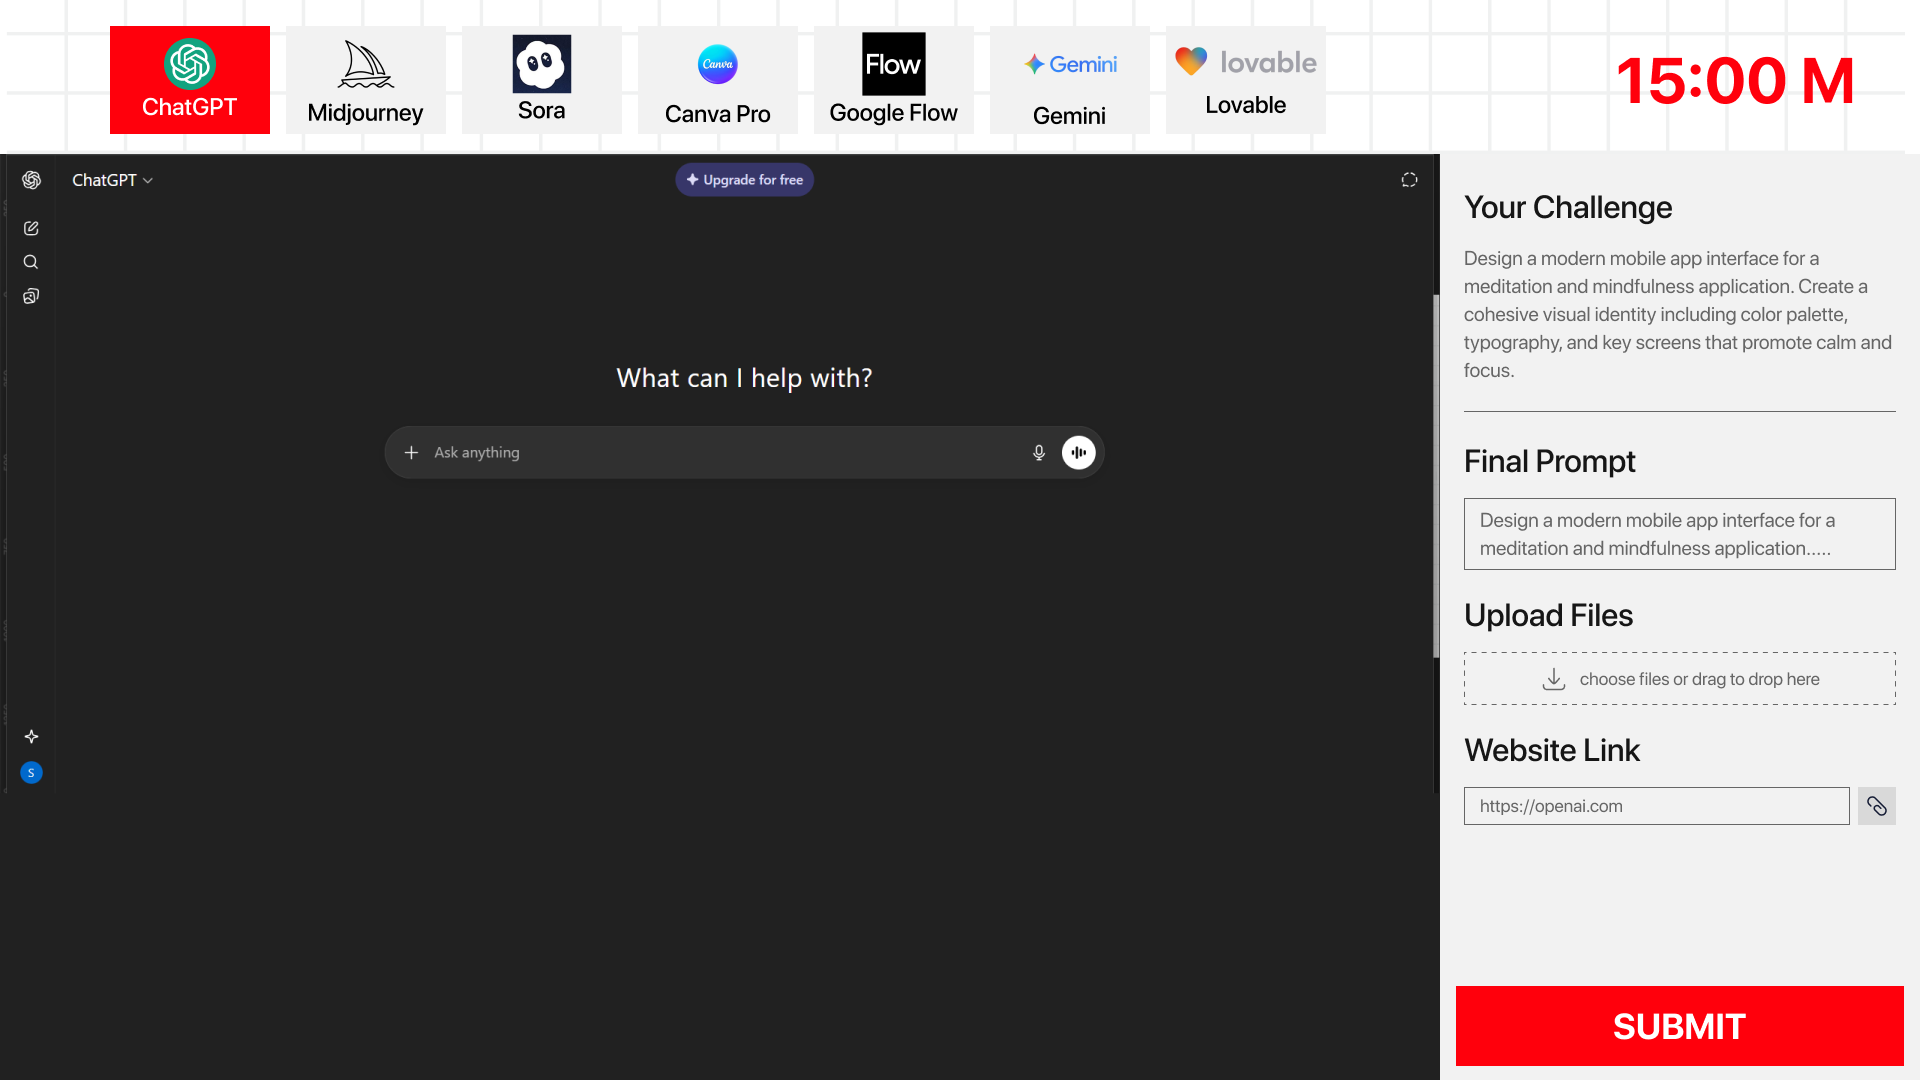Click the Your Challenge heading
This screenshot has height=1080, width=1920.
1568,207
